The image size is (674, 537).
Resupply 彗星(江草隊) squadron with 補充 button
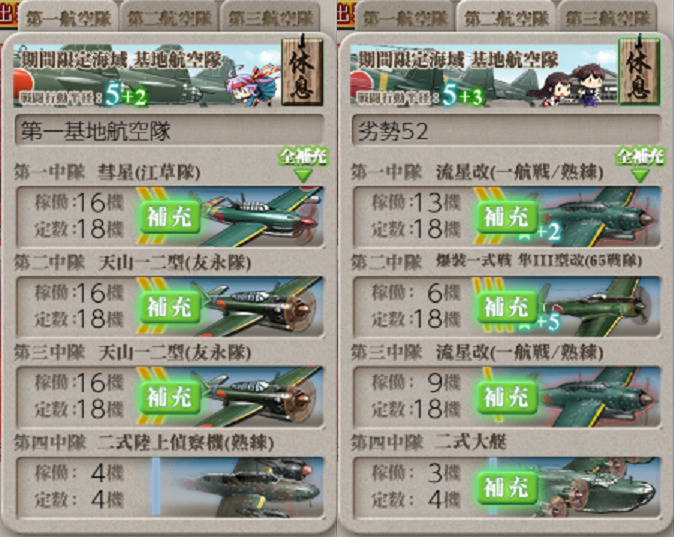(x=170, y=217)
